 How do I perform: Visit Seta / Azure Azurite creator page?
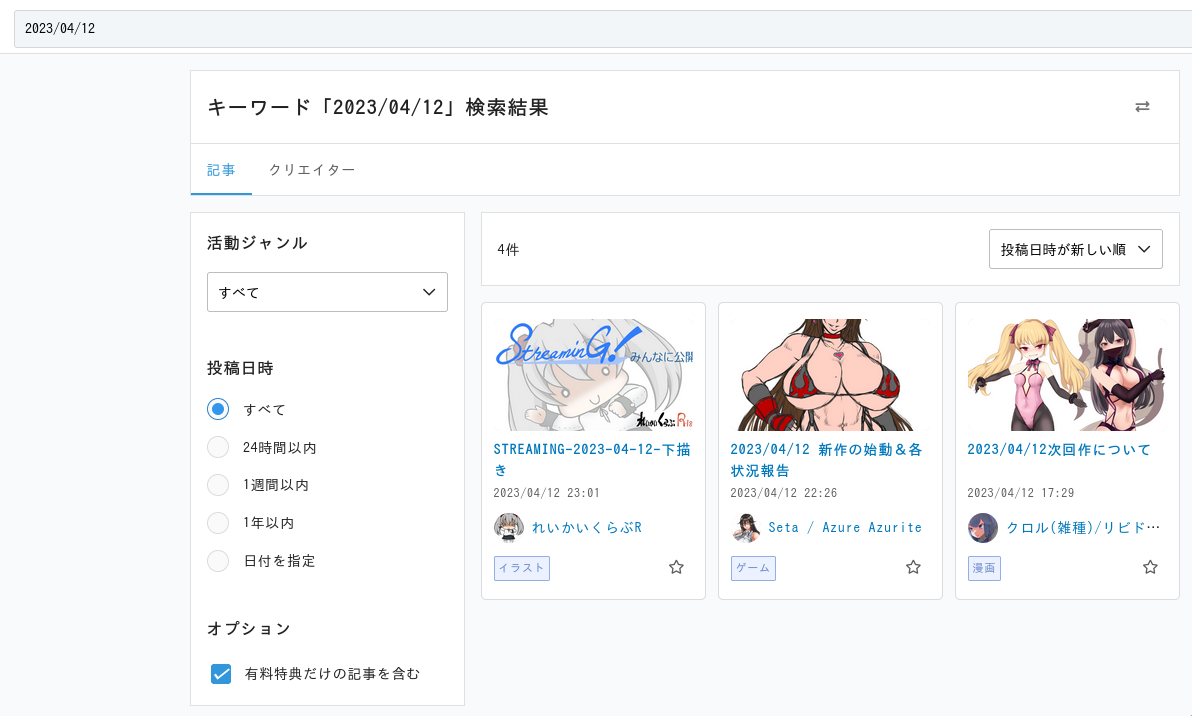[x=845, y=527]
